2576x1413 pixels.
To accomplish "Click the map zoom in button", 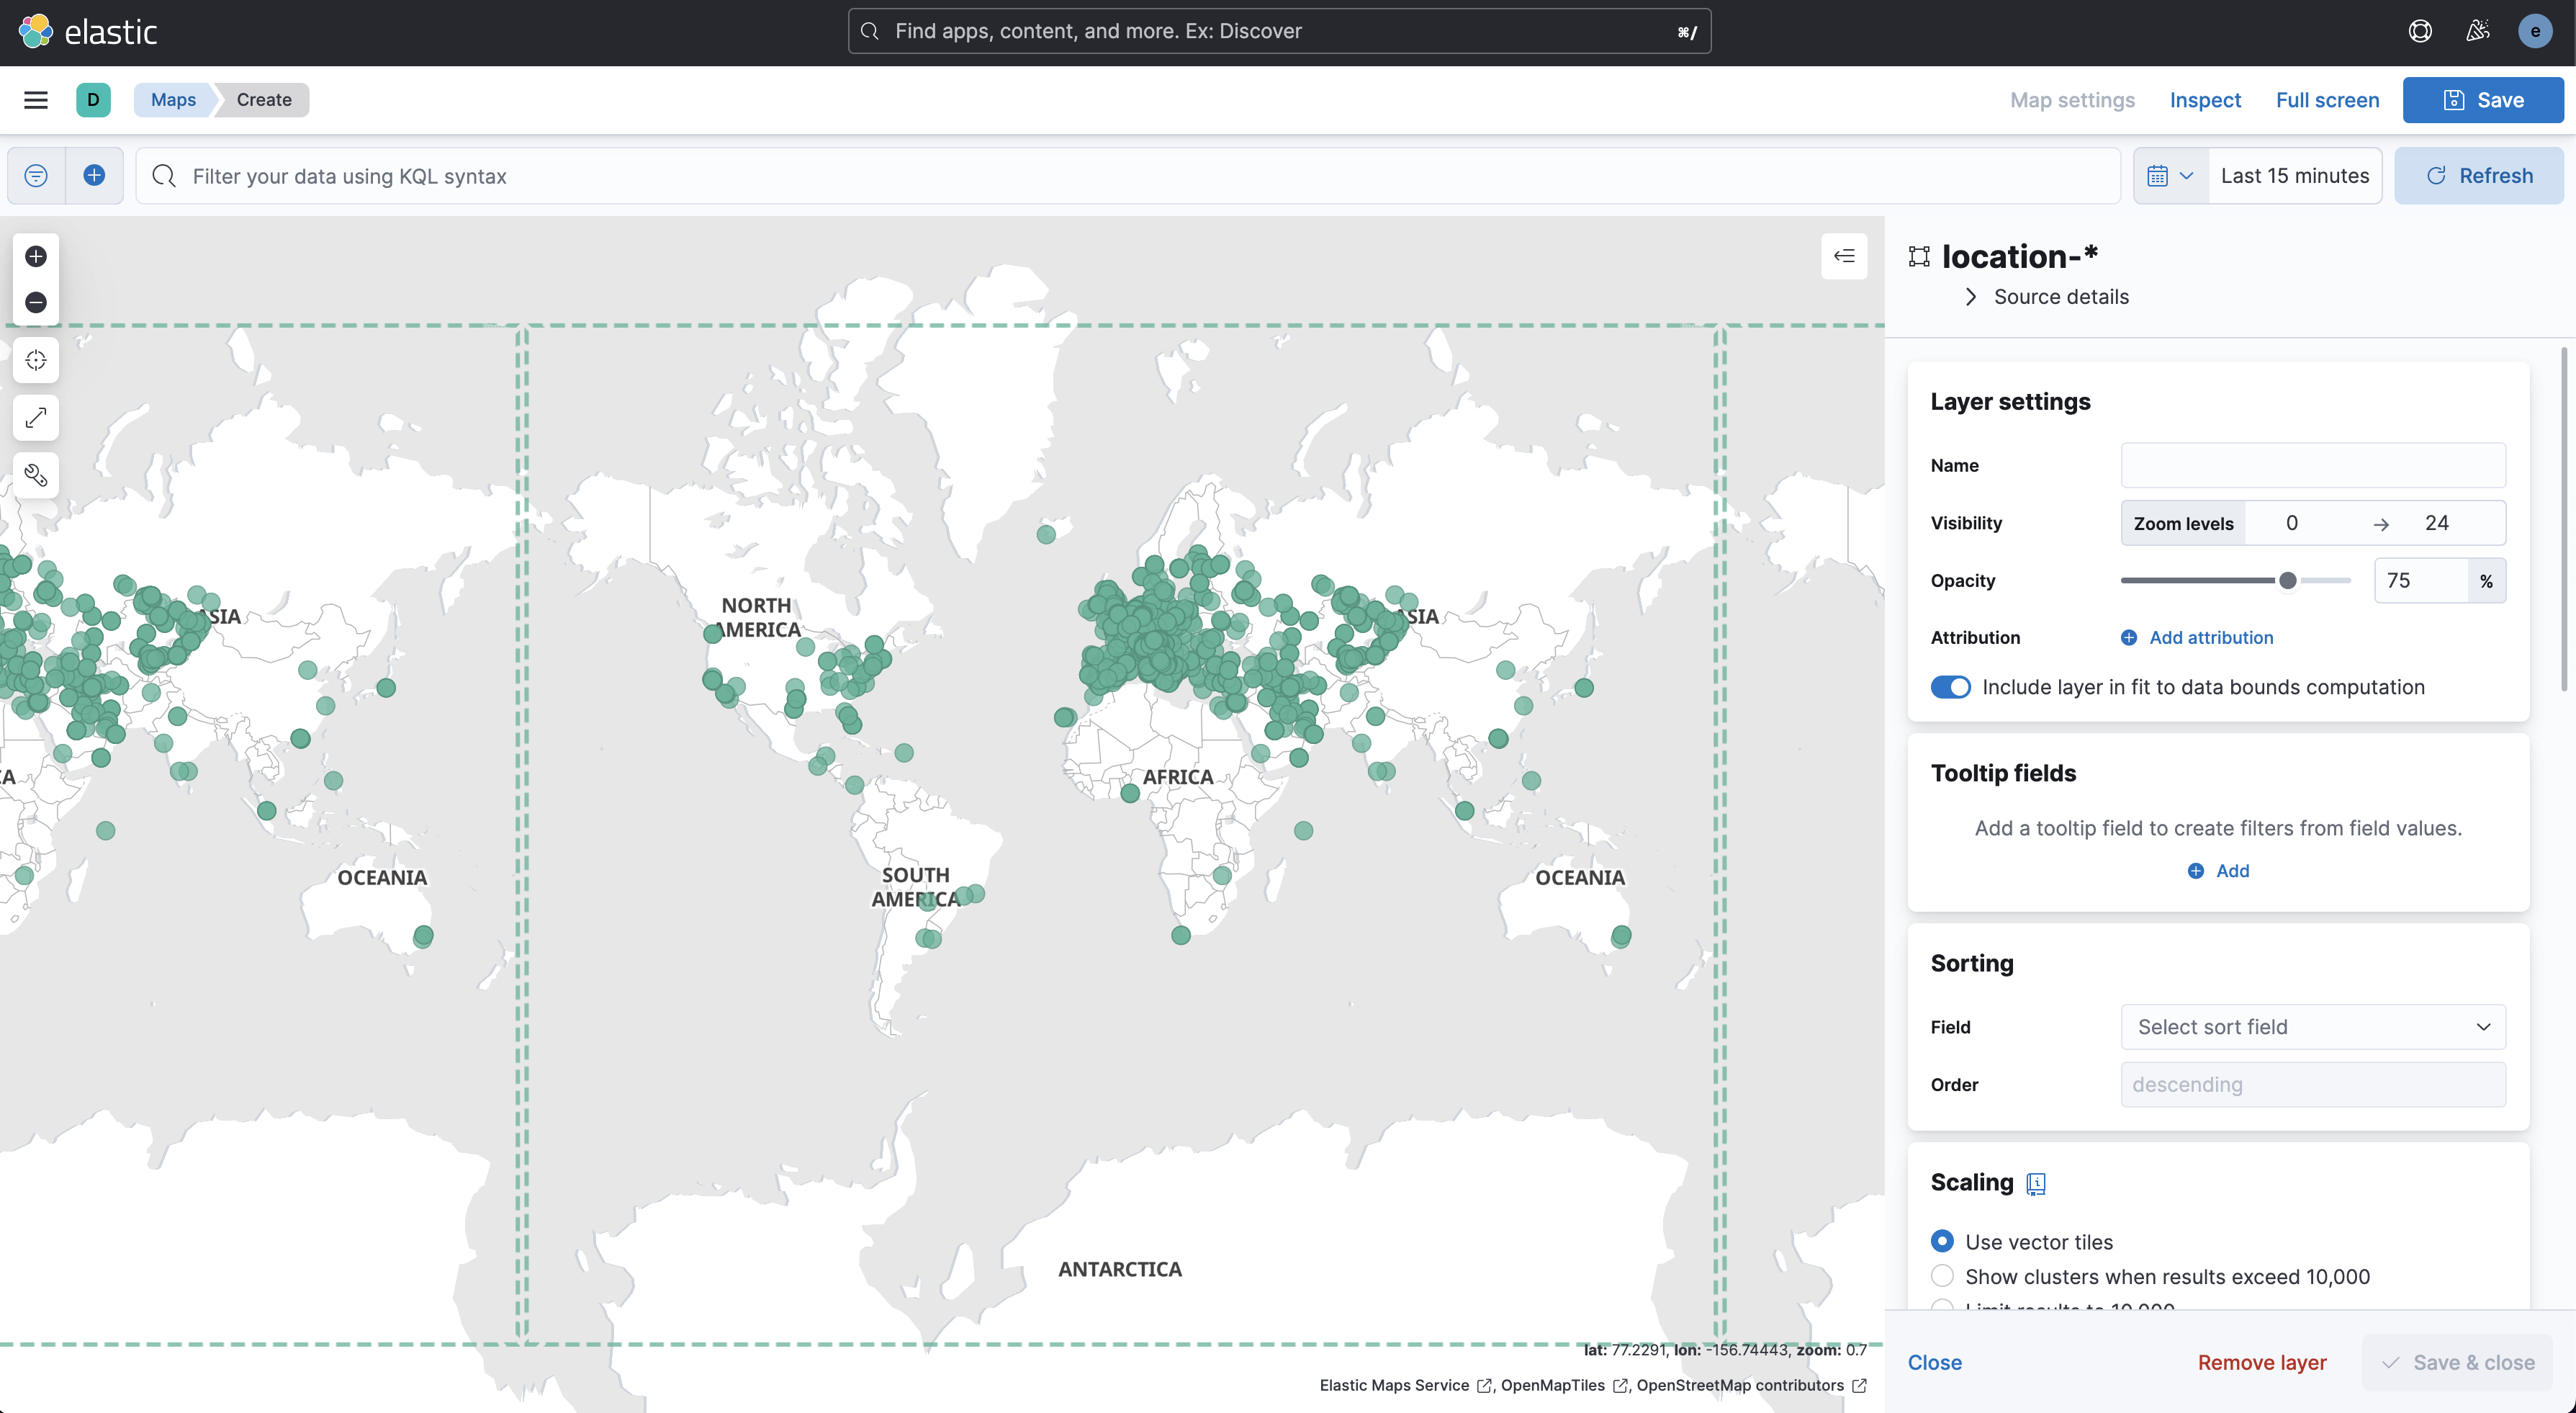I will (x=36, y=257).
